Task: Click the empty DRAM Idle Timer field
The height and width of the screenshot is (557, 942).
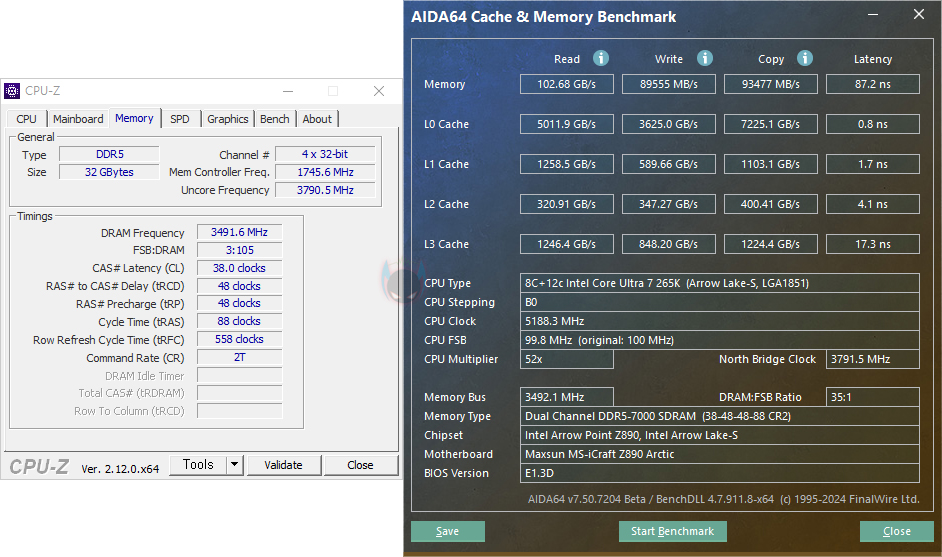Action: pyautogui.click(x=239, y=376)
